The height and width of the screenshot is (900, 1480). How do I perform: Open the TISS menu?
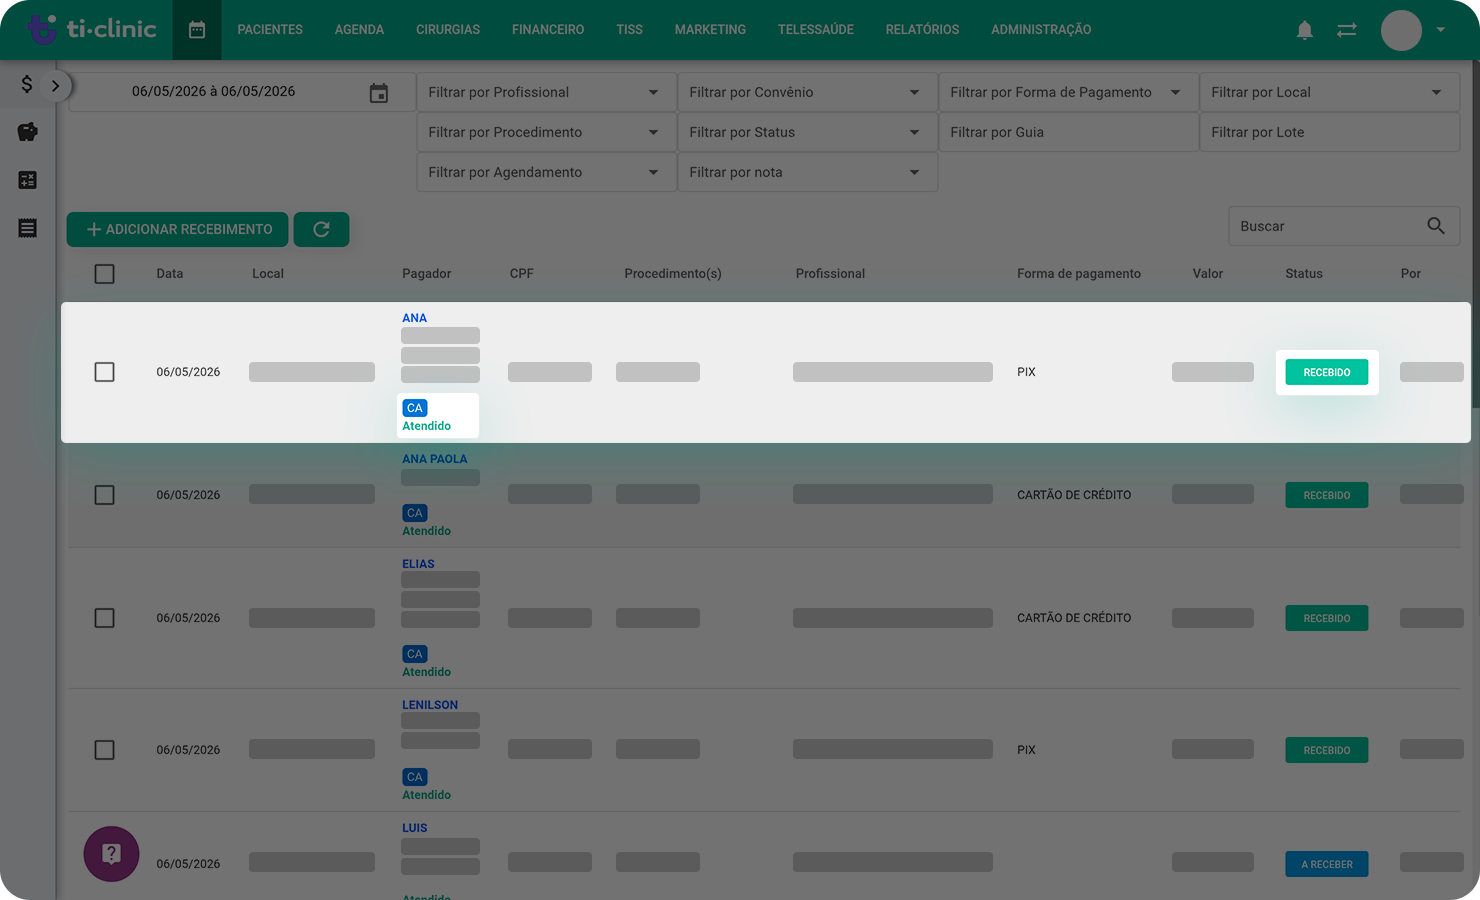[x=630, y=30]
